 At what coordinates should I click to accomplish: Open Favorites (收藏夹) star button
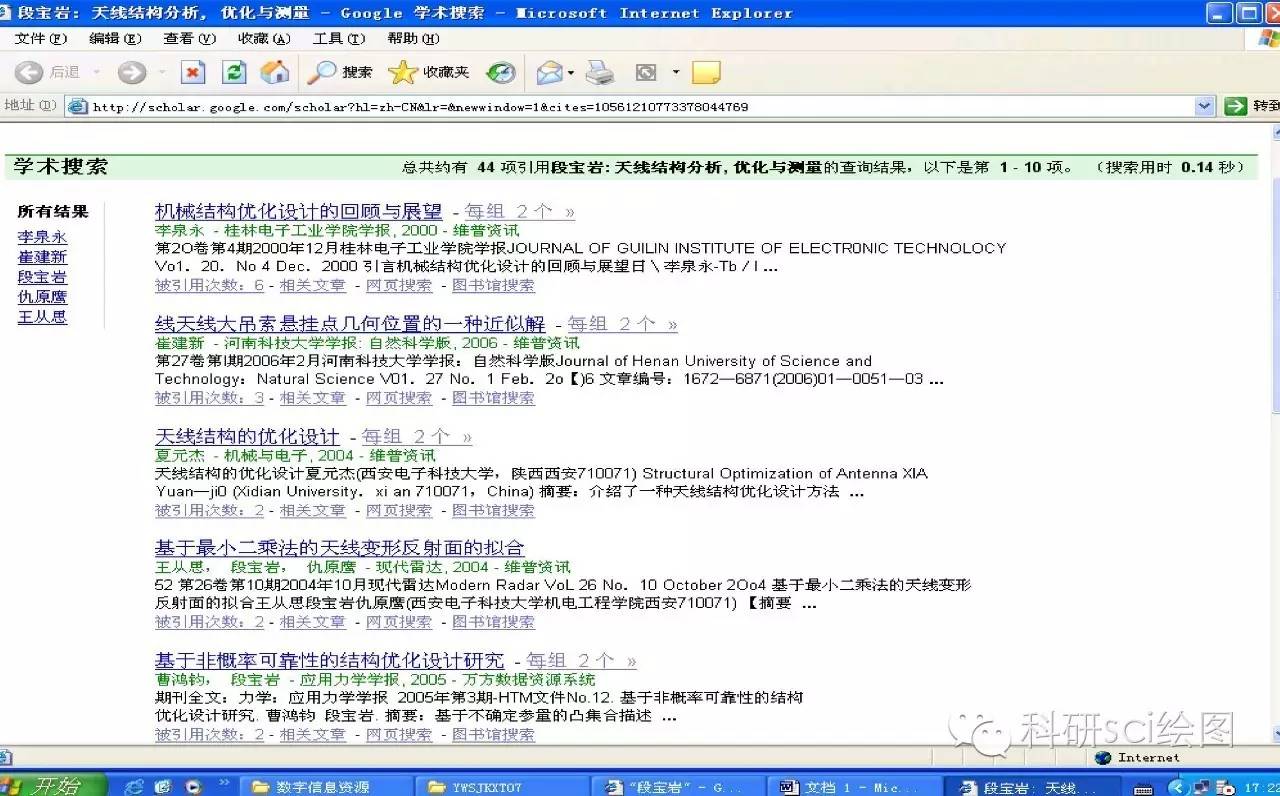(428, 72)
